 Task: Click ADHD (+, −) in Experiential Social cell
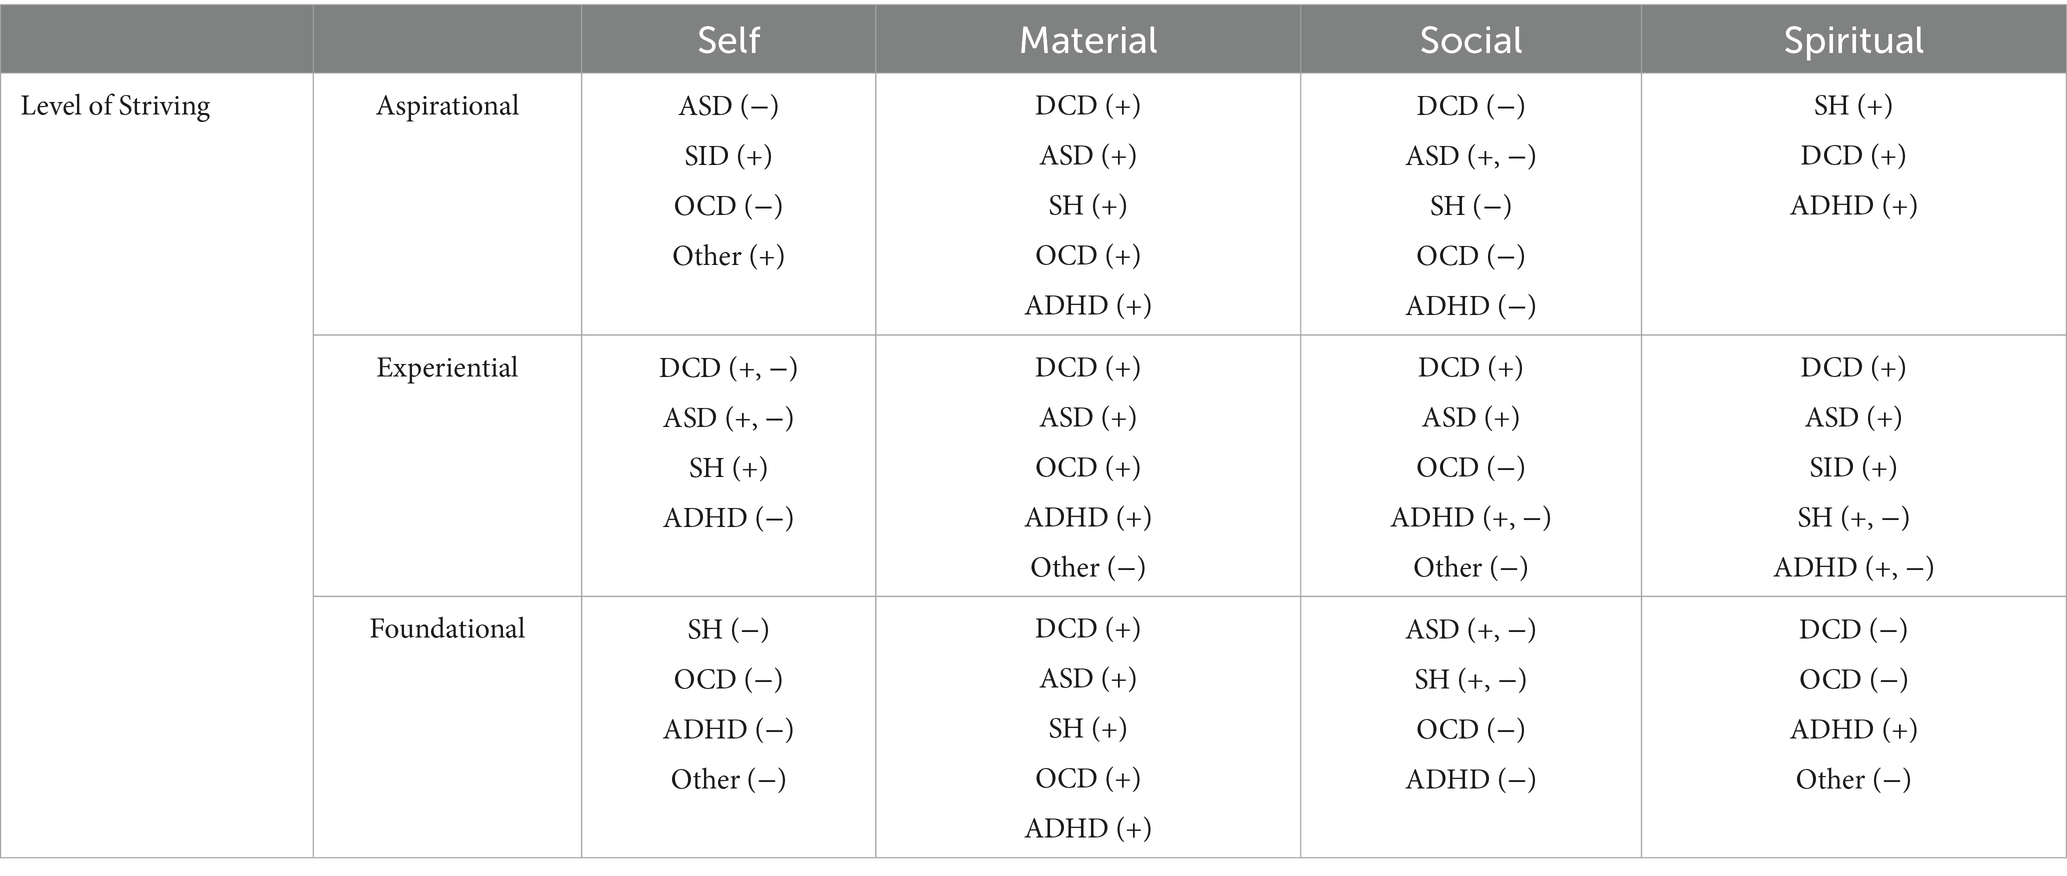pos(1471,518)
